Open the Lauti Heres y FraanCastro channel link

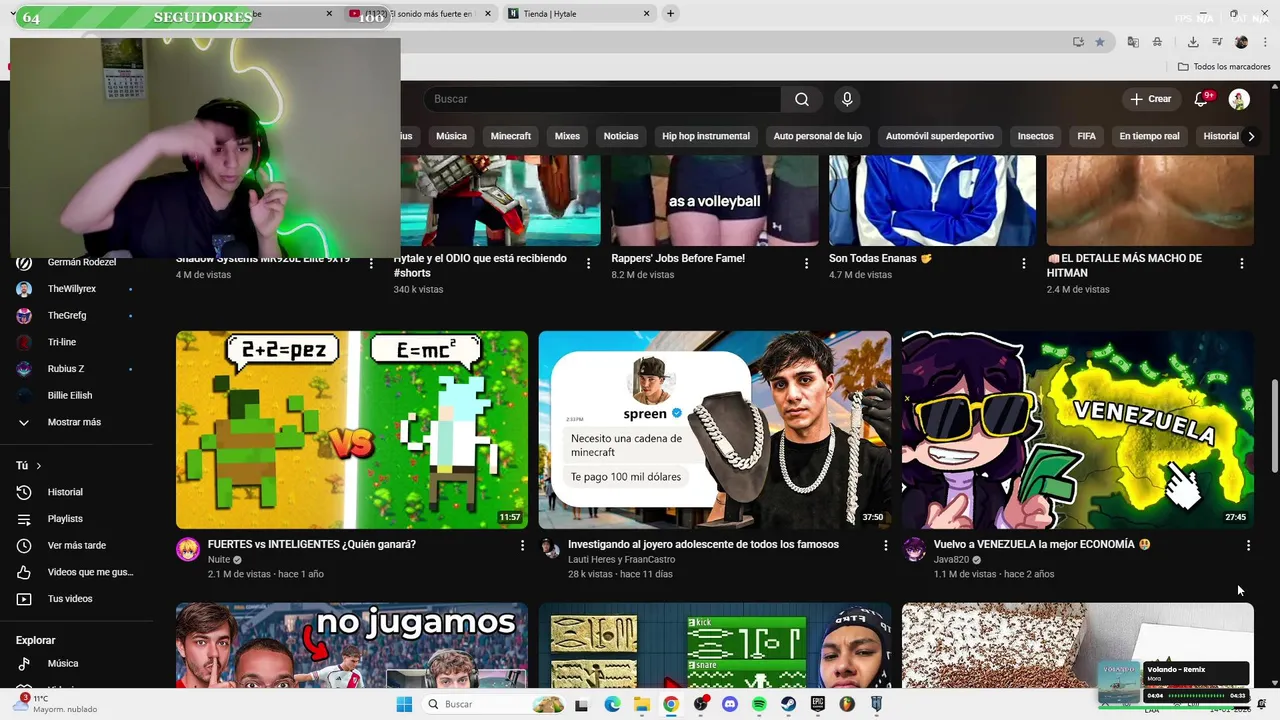[x=621, y=560]
